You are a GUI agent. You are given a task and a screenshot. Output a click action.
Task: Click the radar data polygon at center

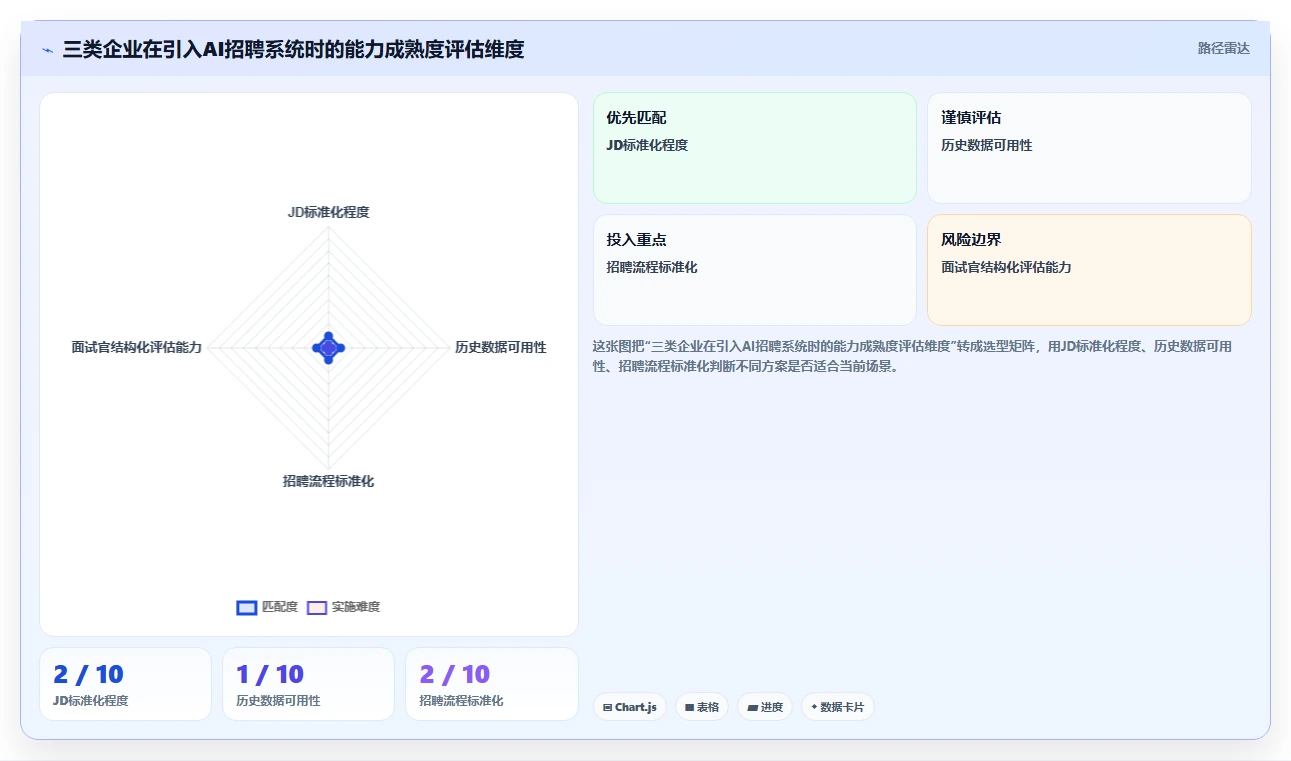tap(329, 347)
